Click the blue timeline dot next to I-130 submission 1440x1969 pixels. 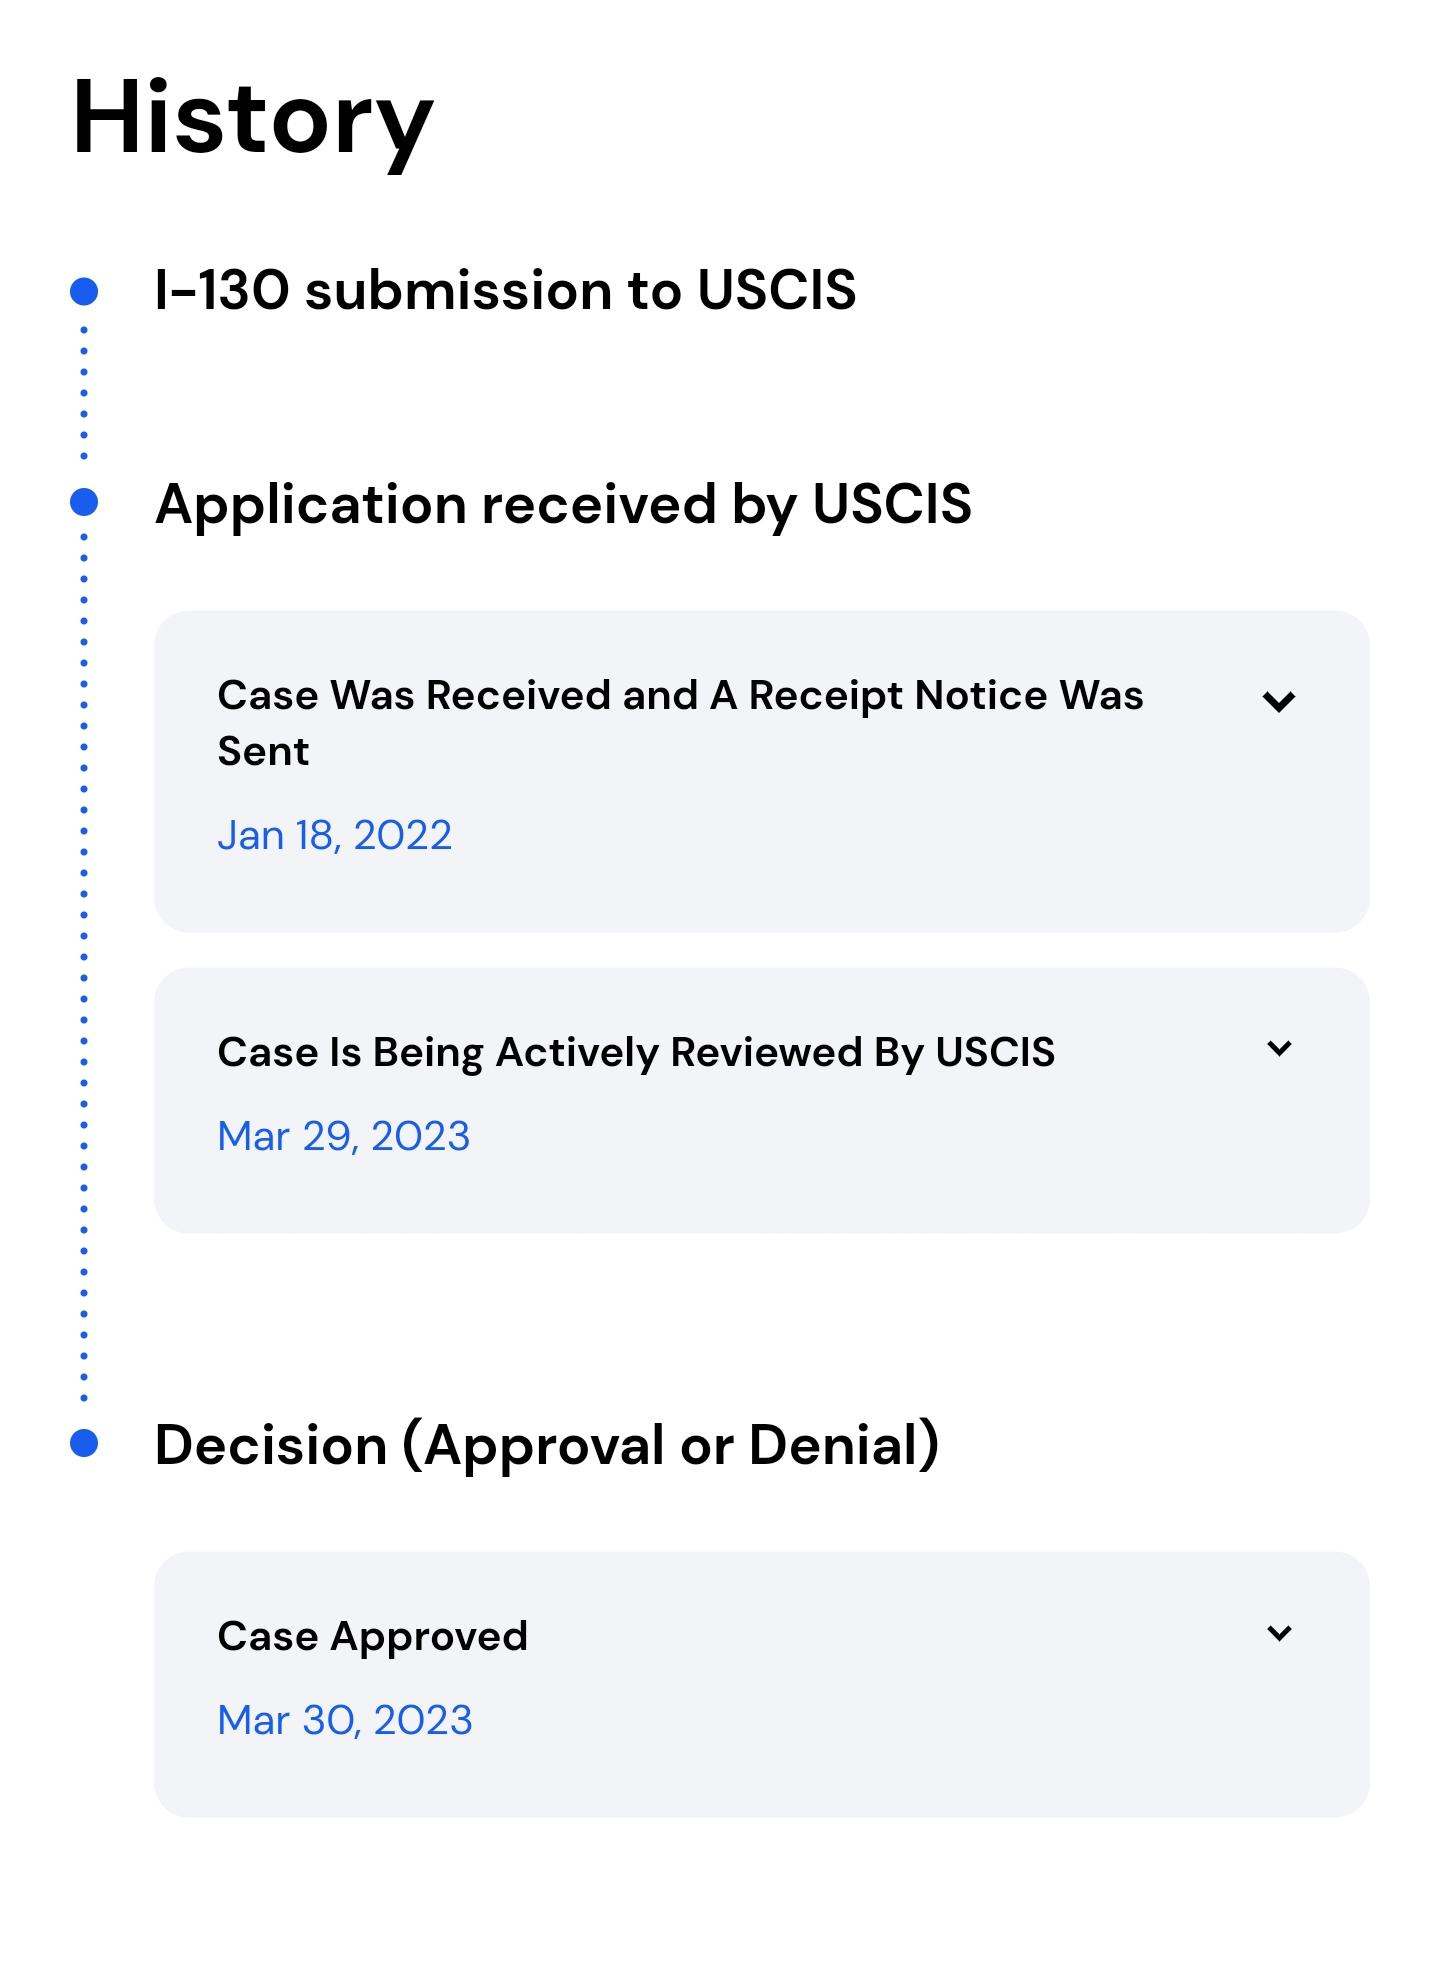(84, 291)
